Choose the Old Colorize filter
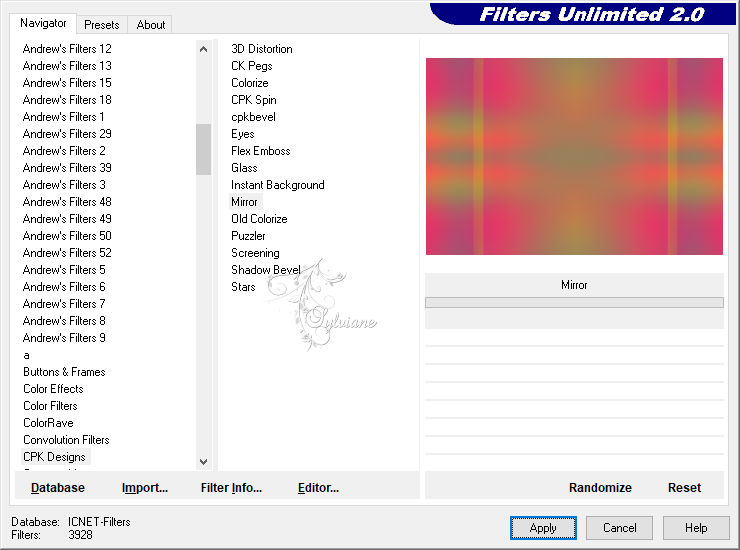 tap(259, 219)
